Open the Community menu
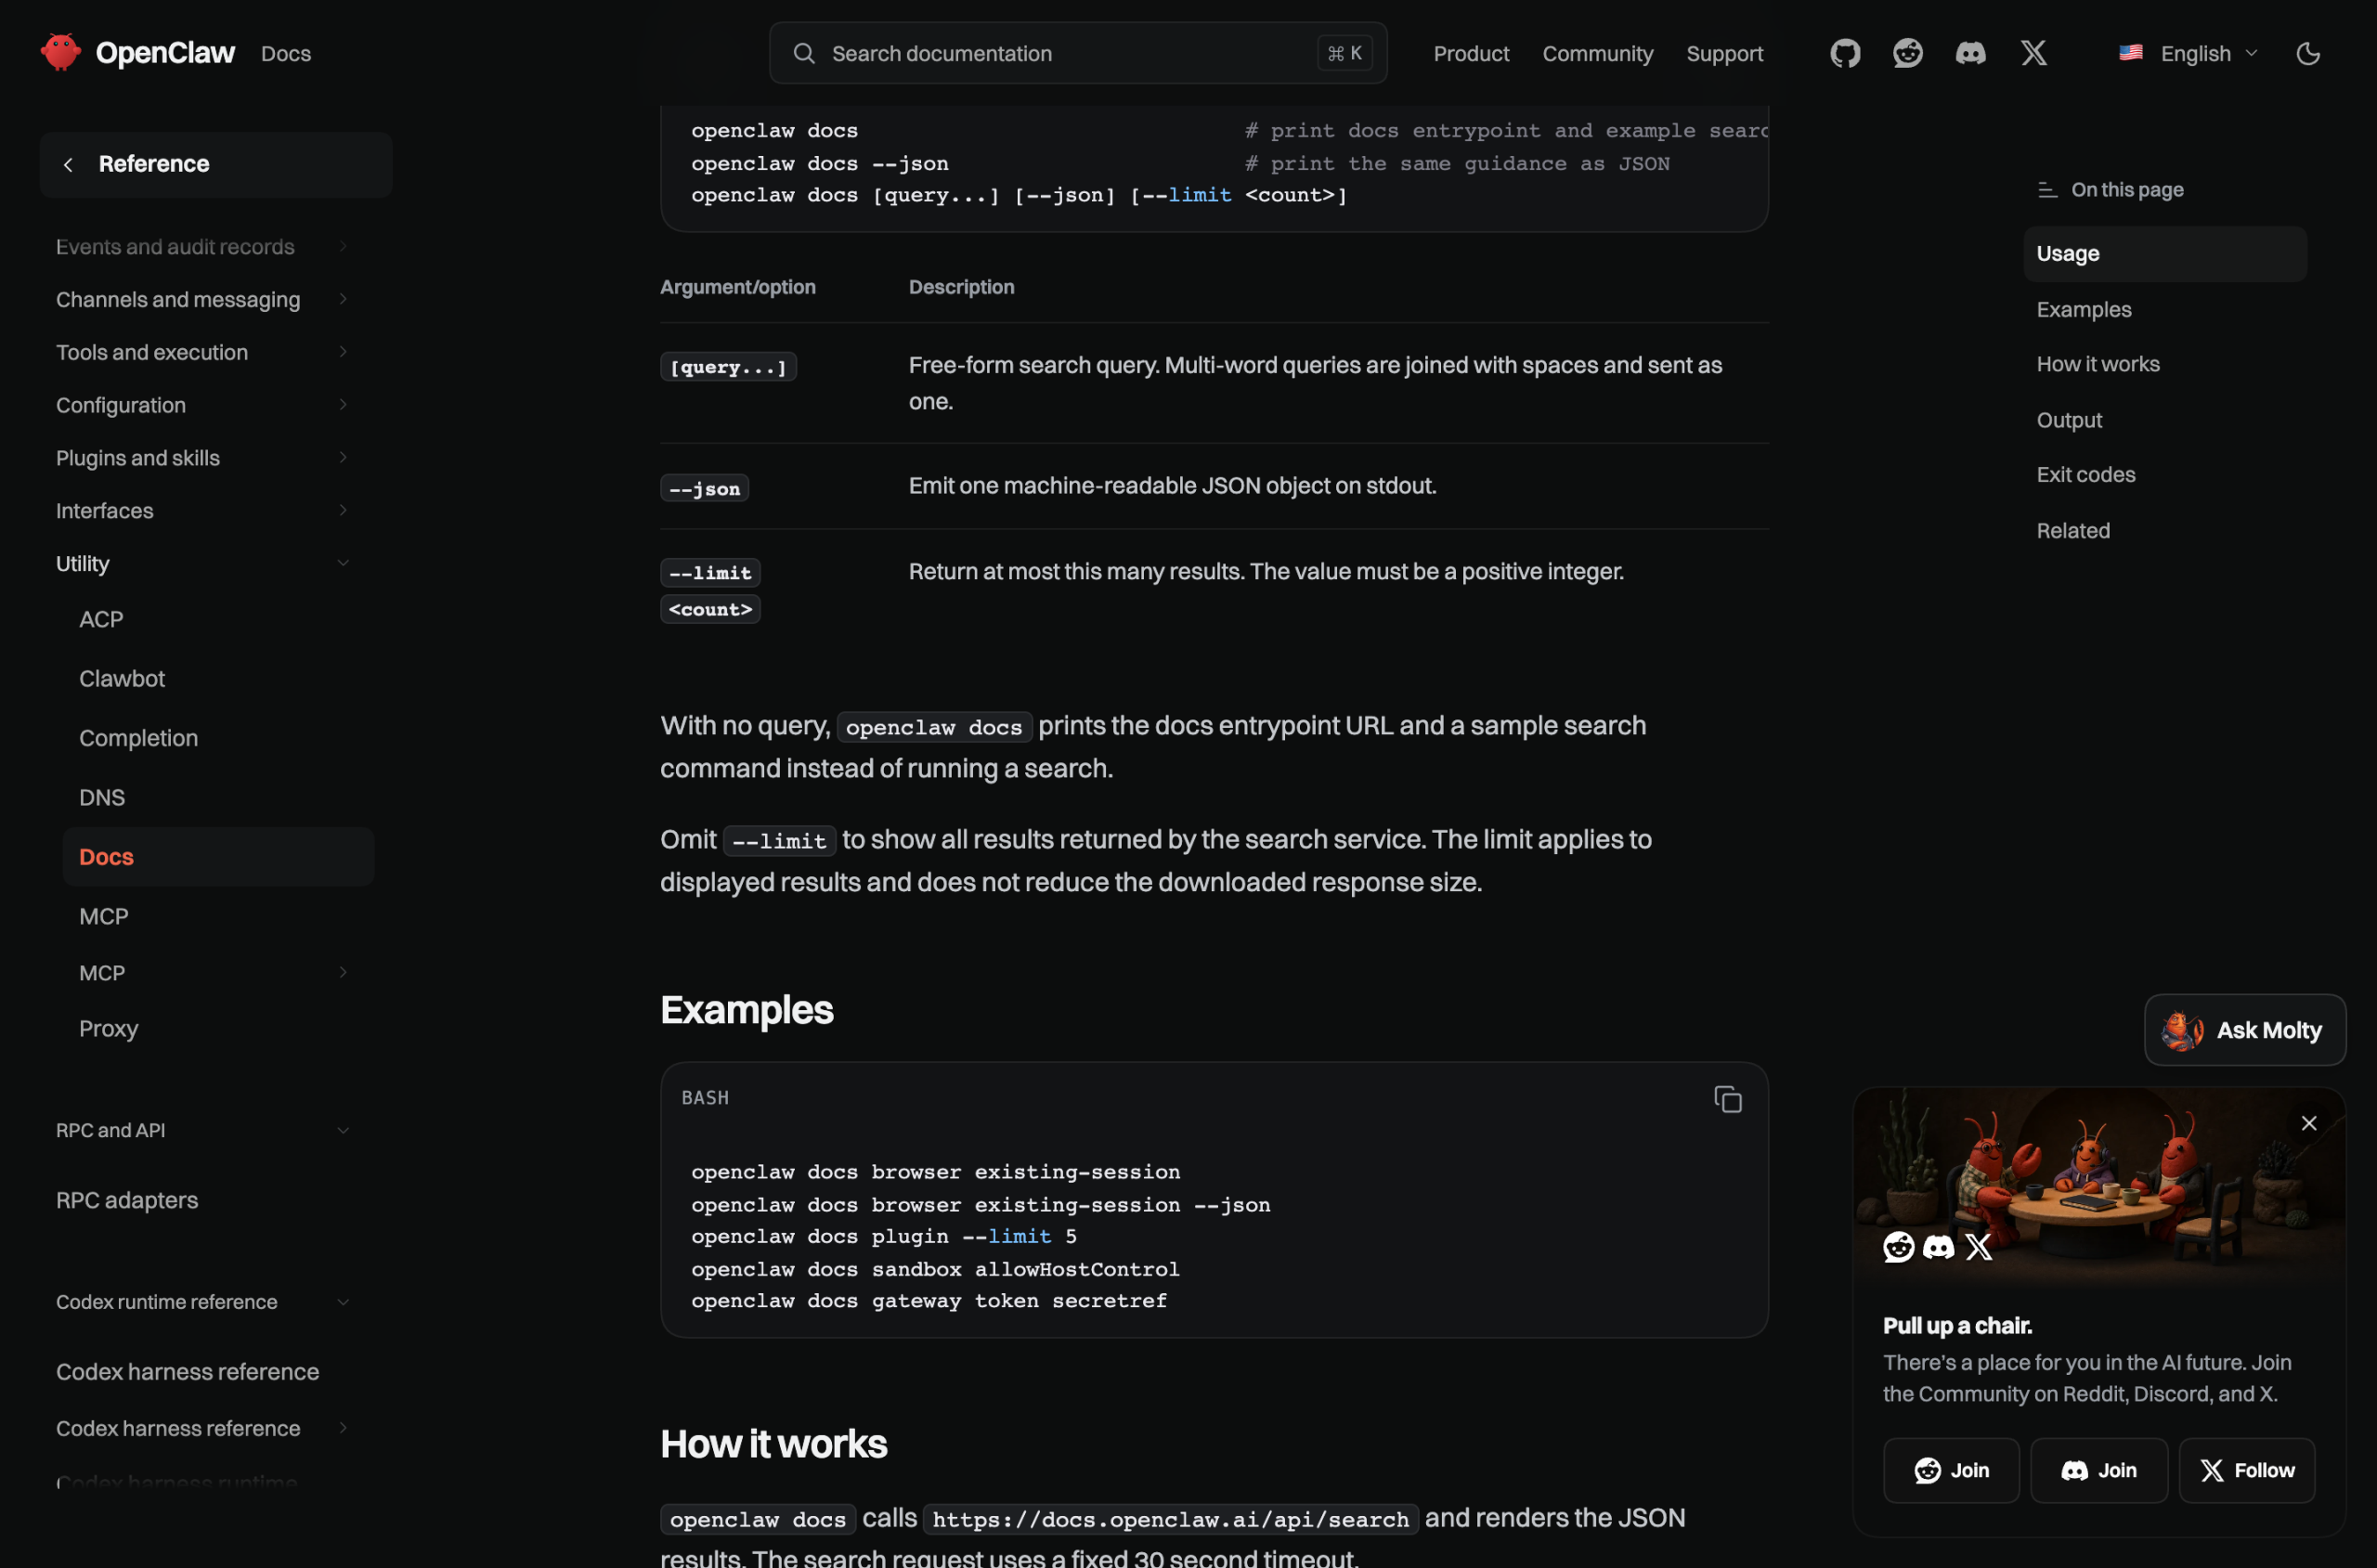This screenshot has height=1568, width=2377. coord(1597,53)
